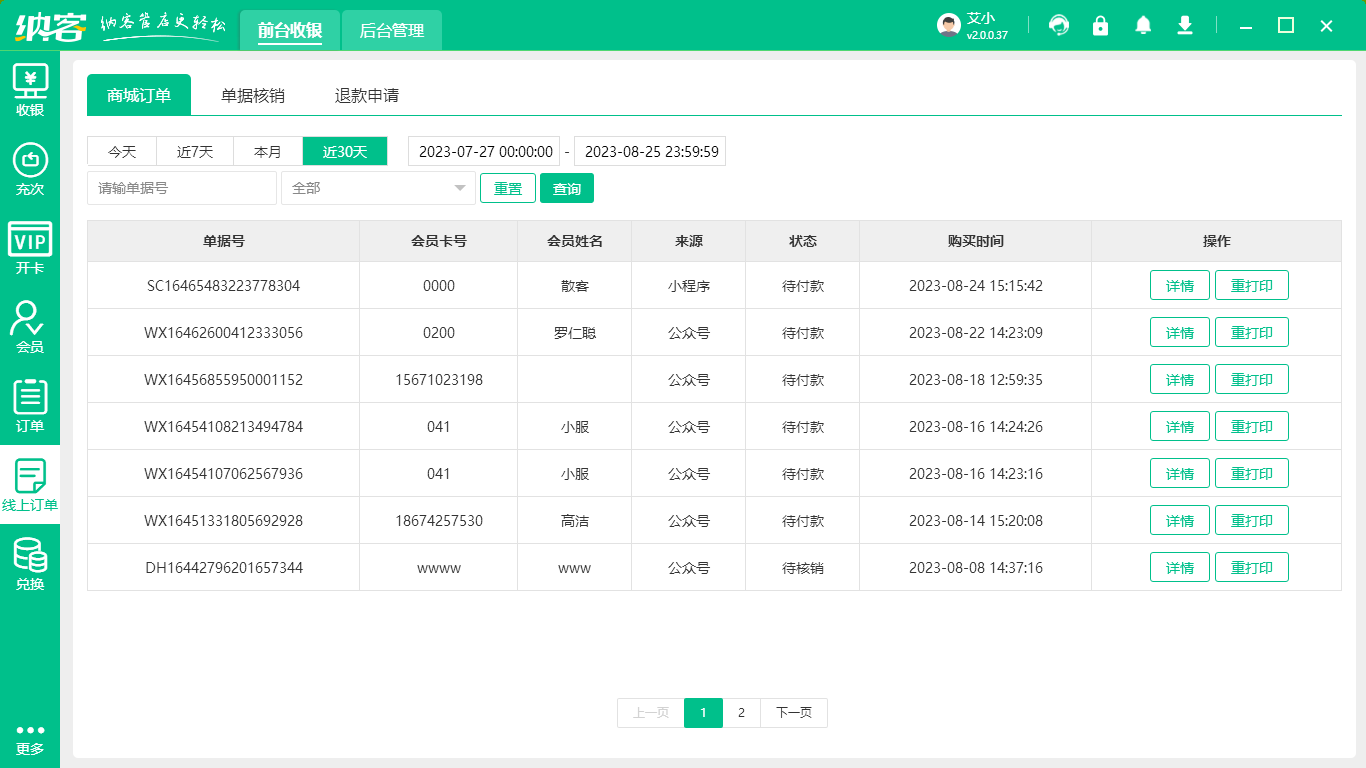
Task: Open the start date field 2023-07-27
Action: pyautogui.click(x=484, y=152)
